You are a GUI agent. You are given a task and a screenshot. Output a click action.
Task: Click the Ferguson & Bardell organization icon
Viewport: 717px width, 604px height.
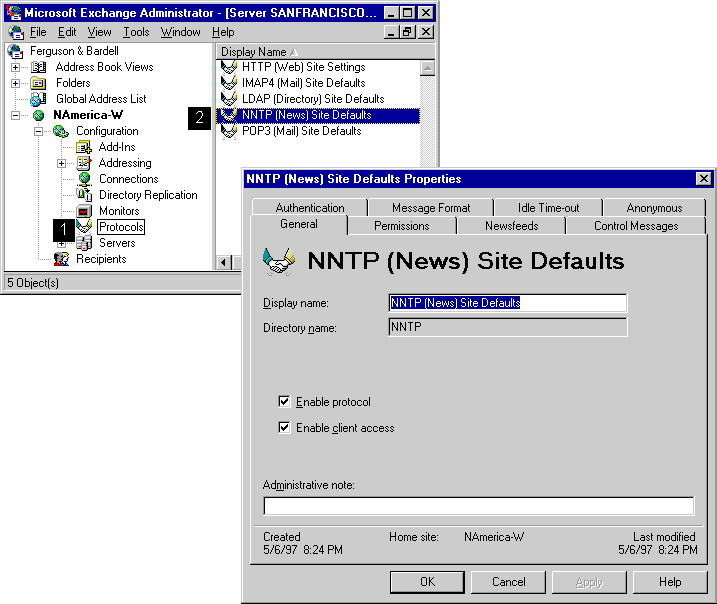click(x=15, y=51)
